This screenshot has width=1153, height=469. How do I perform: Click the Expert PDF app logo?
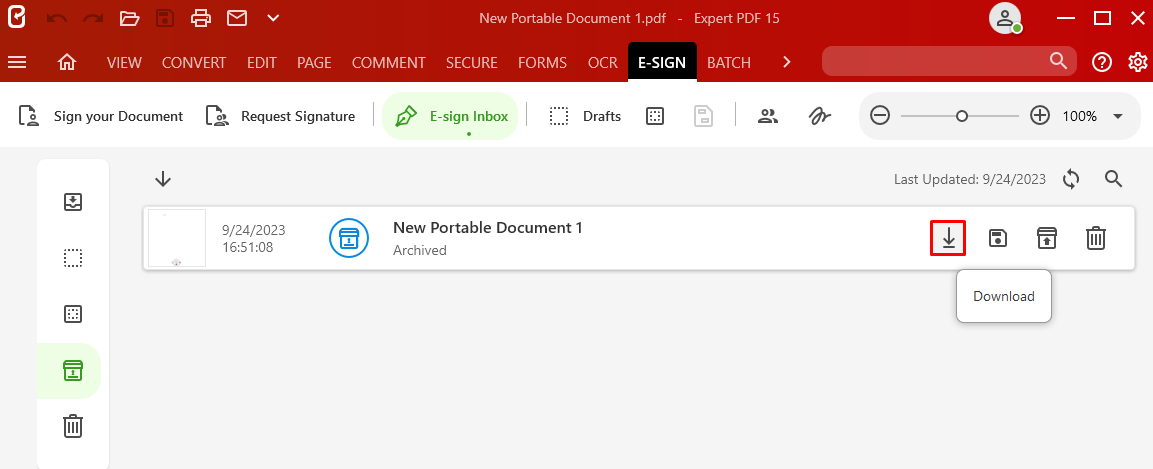click(x=17, y=18)
